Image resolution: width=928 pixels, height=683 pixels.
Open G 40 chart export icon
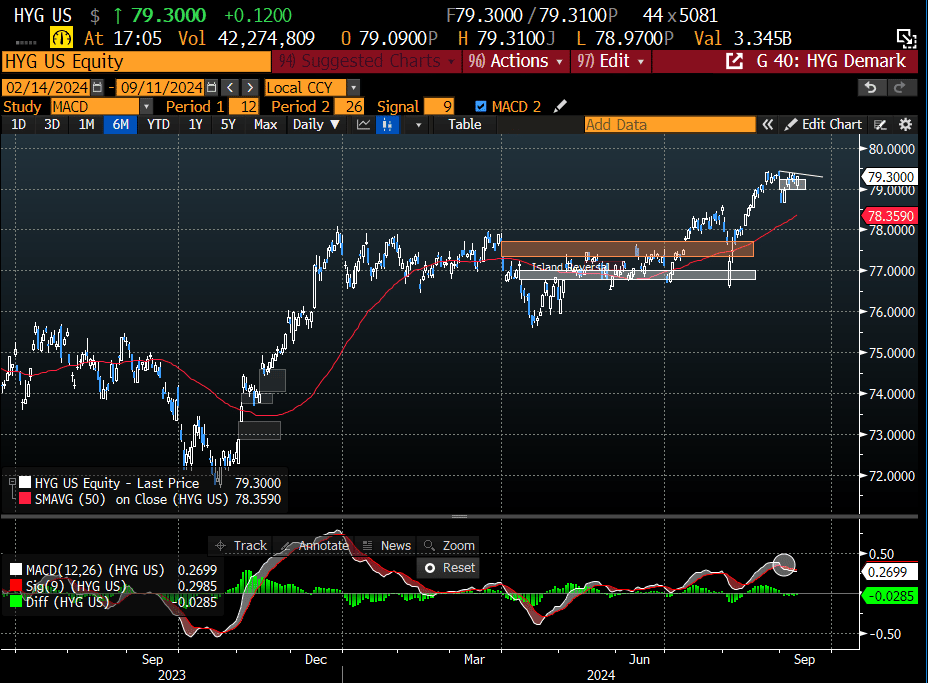pos(734,61)
